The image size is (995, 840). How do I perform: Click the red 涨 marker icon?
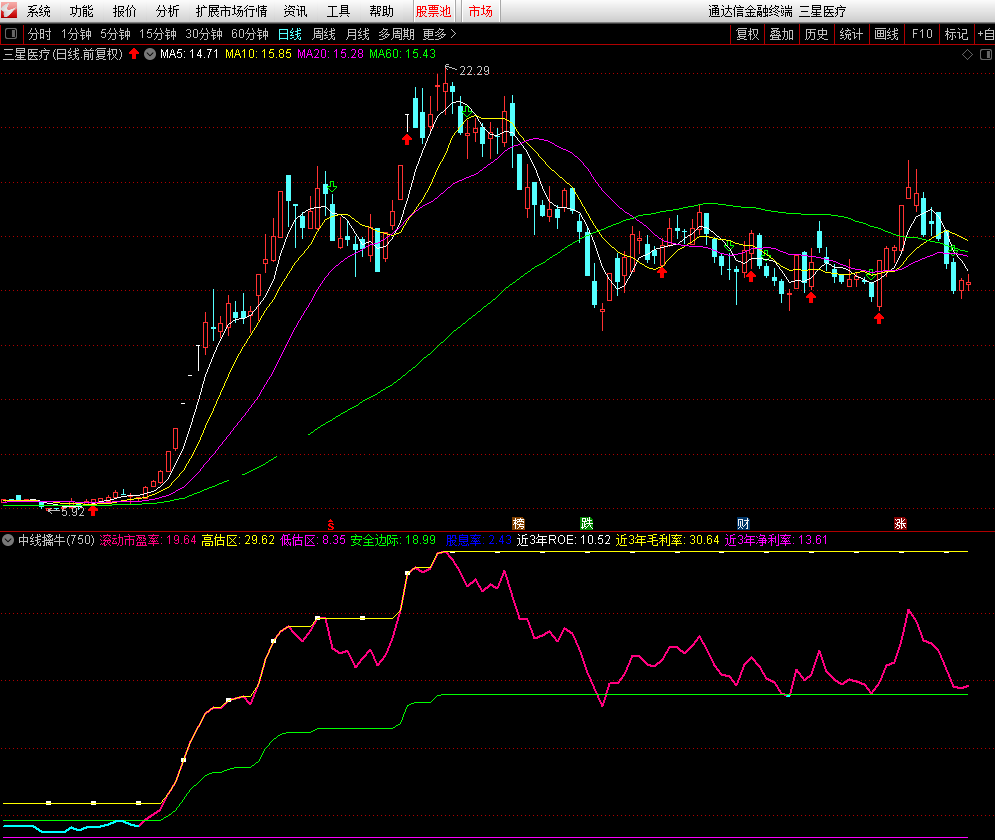(x=900, y=523)
